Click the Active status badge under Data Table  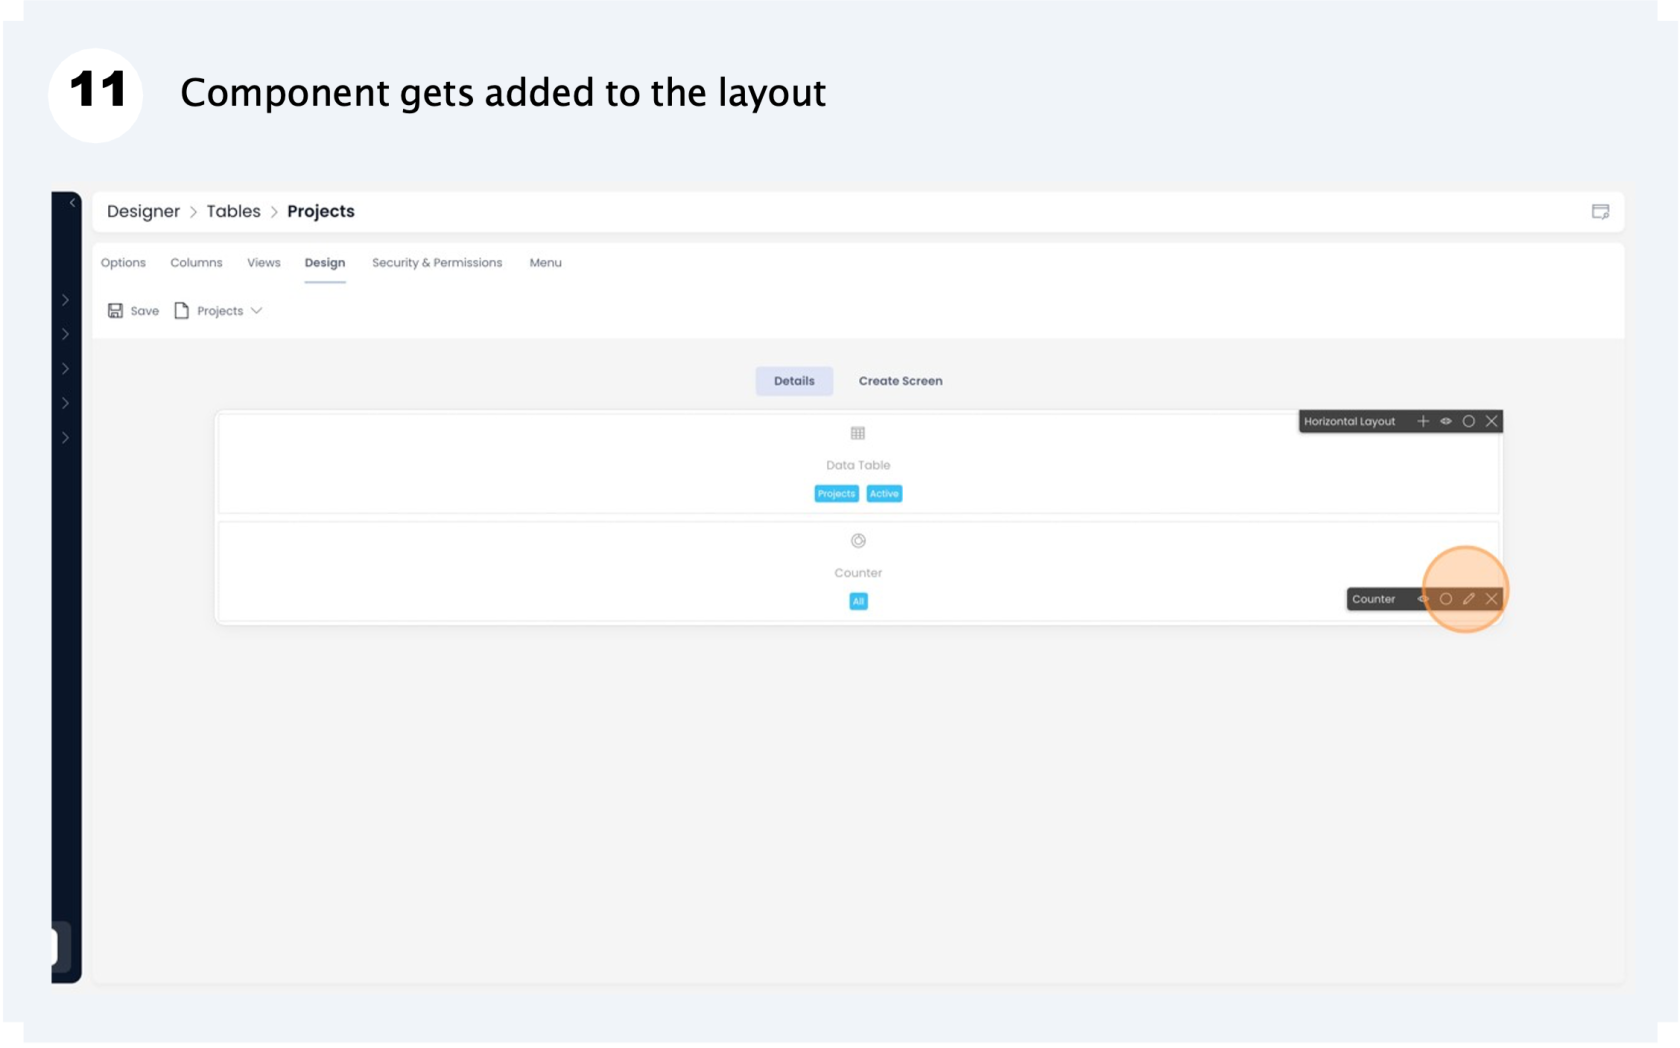coord(884,493)
